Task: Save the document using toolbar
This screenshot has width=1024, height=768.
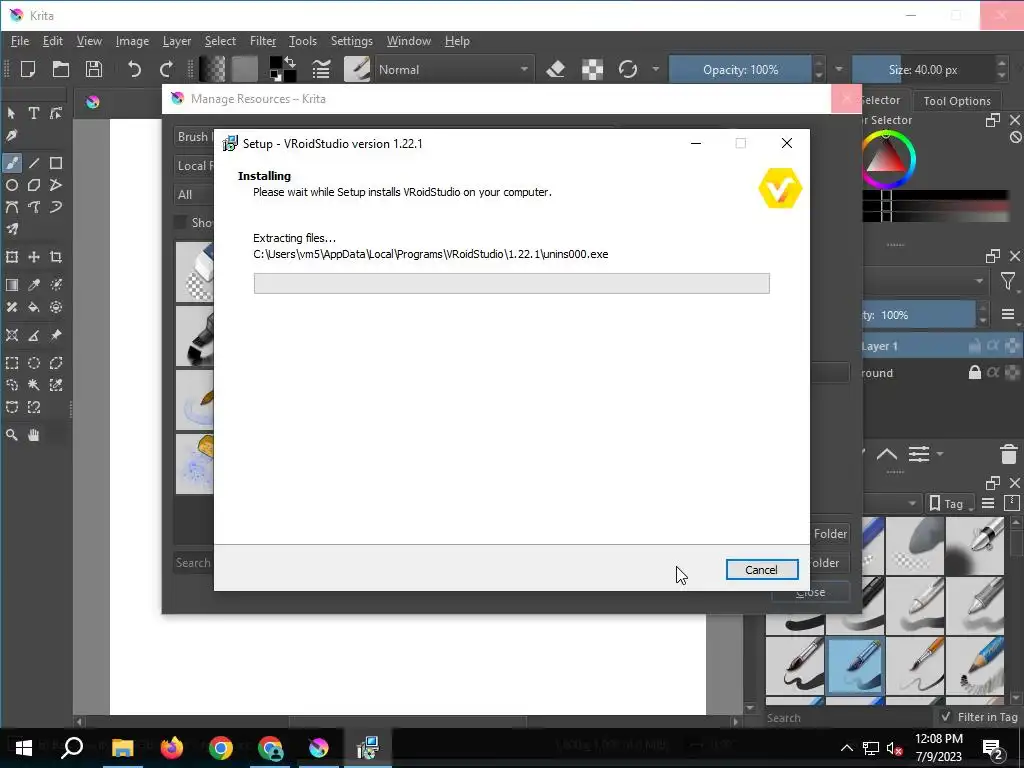Action: tap(94, 69)
